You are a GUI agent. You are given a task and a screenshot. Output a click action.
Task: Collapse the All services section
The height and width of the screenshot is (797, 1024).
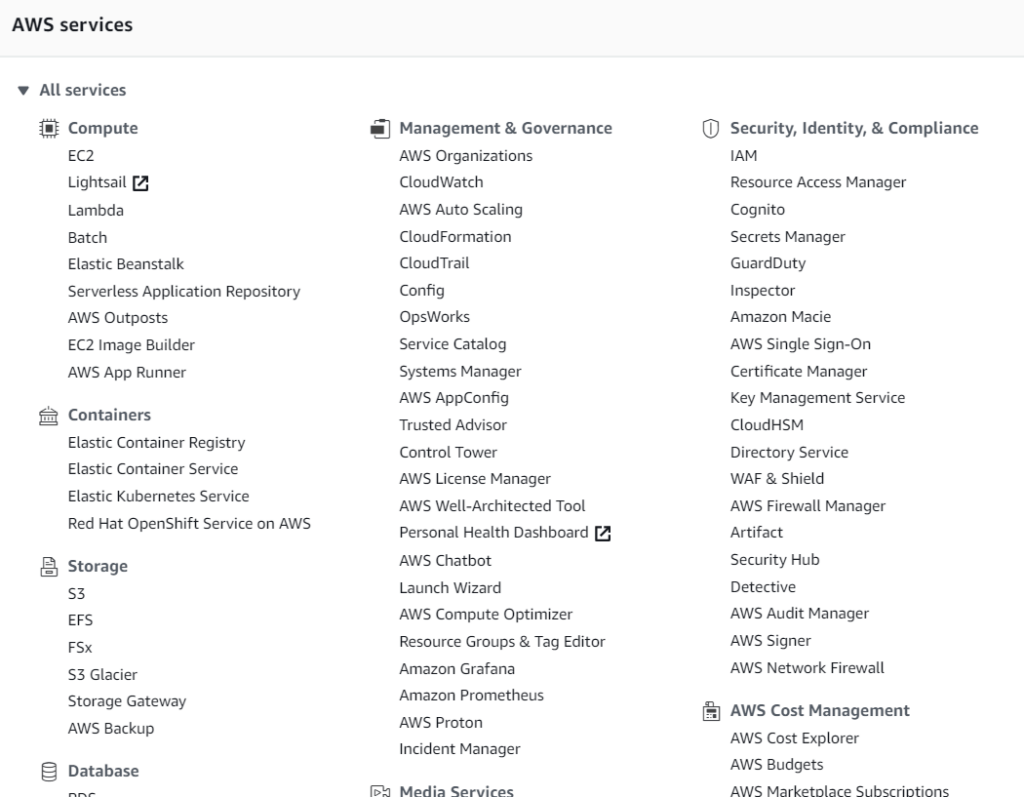[x=24, y=90]
